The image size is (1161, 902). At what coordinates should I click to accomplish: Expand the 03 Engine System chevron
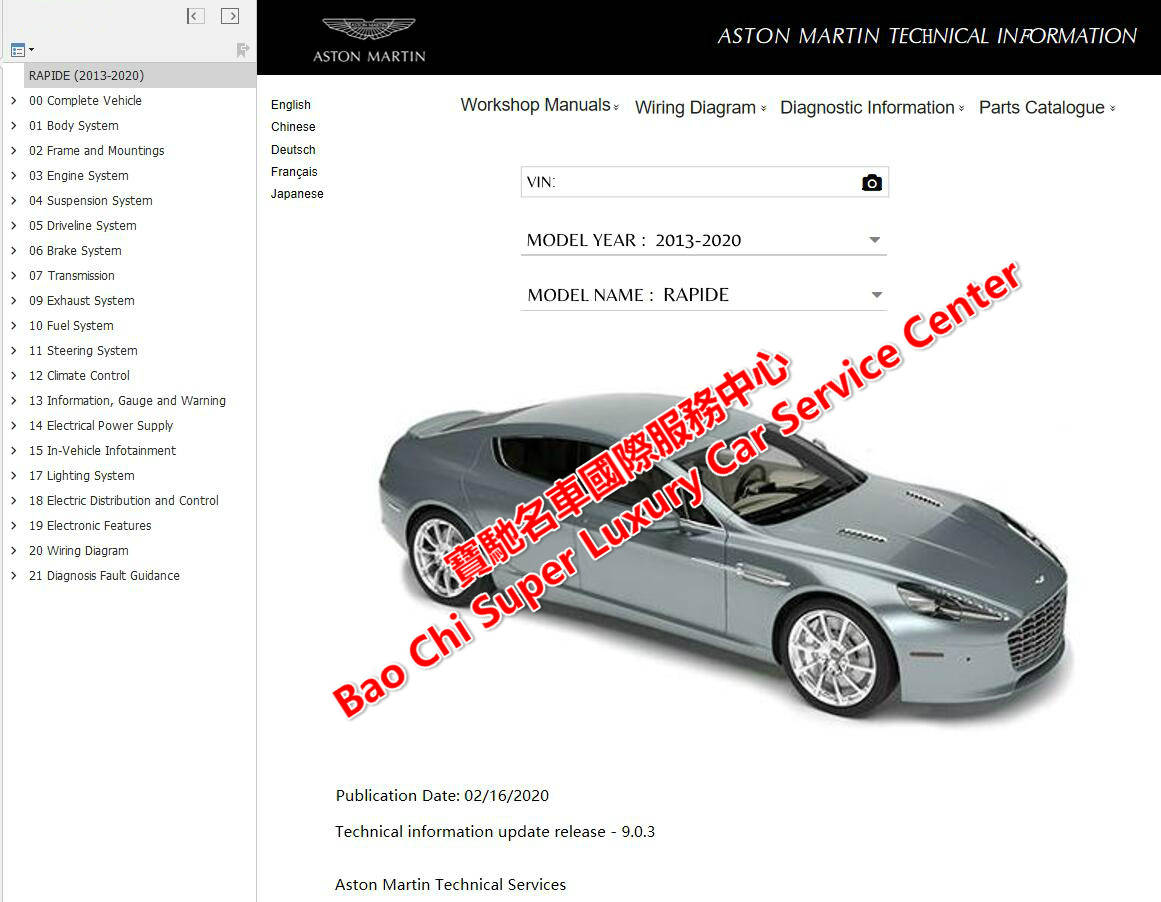pyautogui.click(x=13, y=176)
